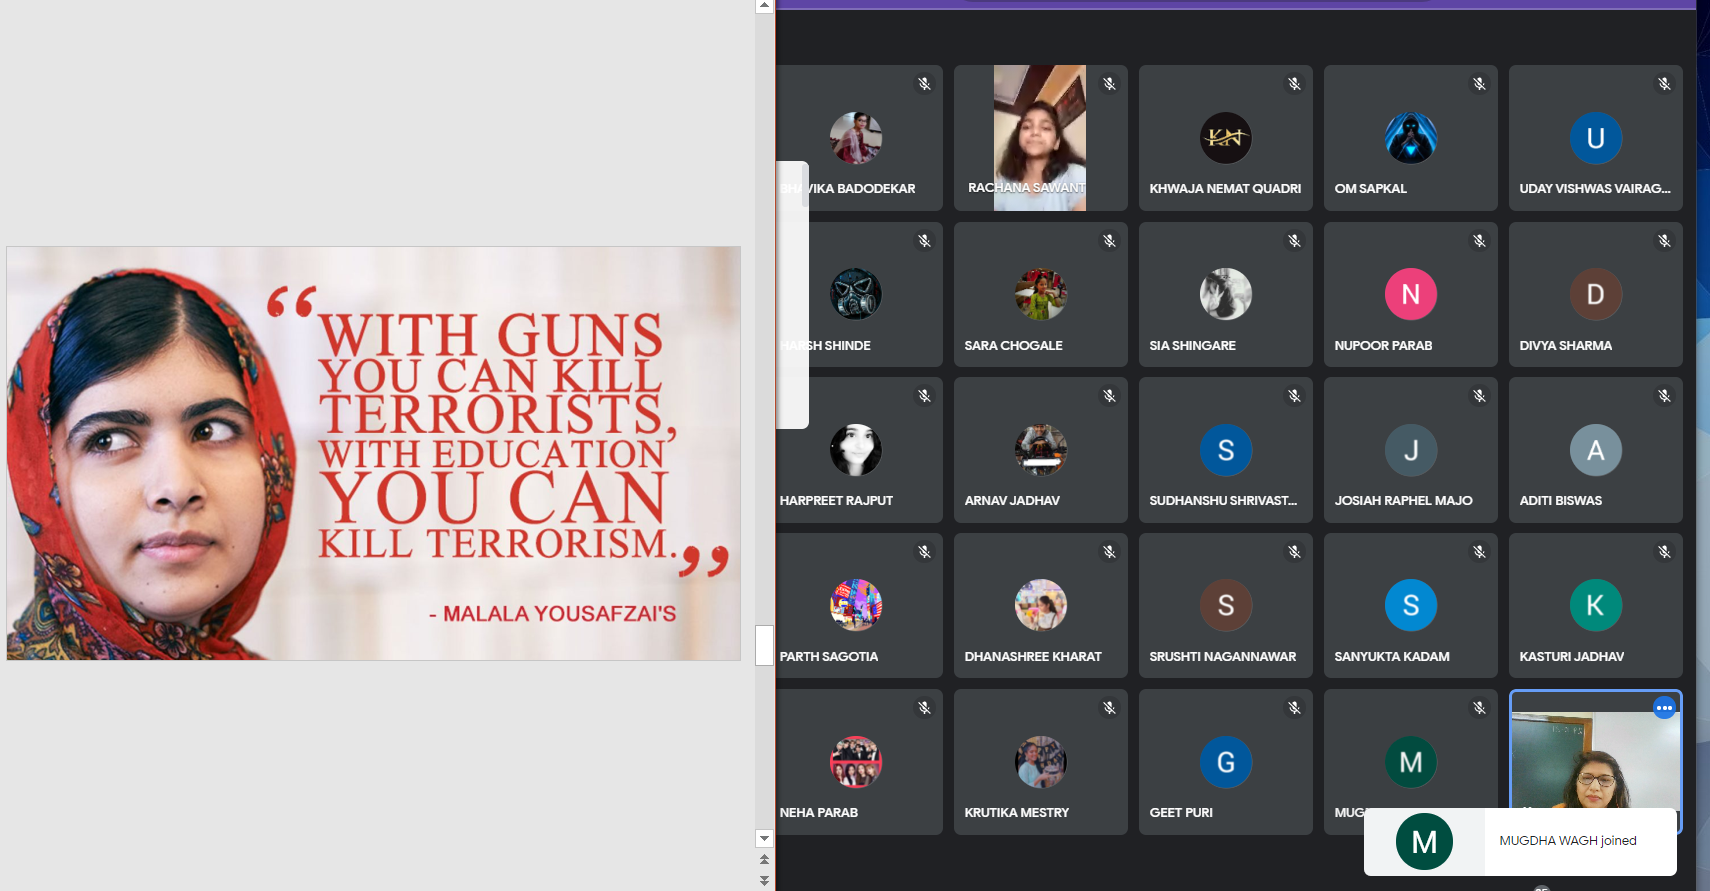Image resolution: width=1710 pixels, height=891 pixels.
Task: Select the Aditi Biswas participant tile
Action: click(1595, 450)
